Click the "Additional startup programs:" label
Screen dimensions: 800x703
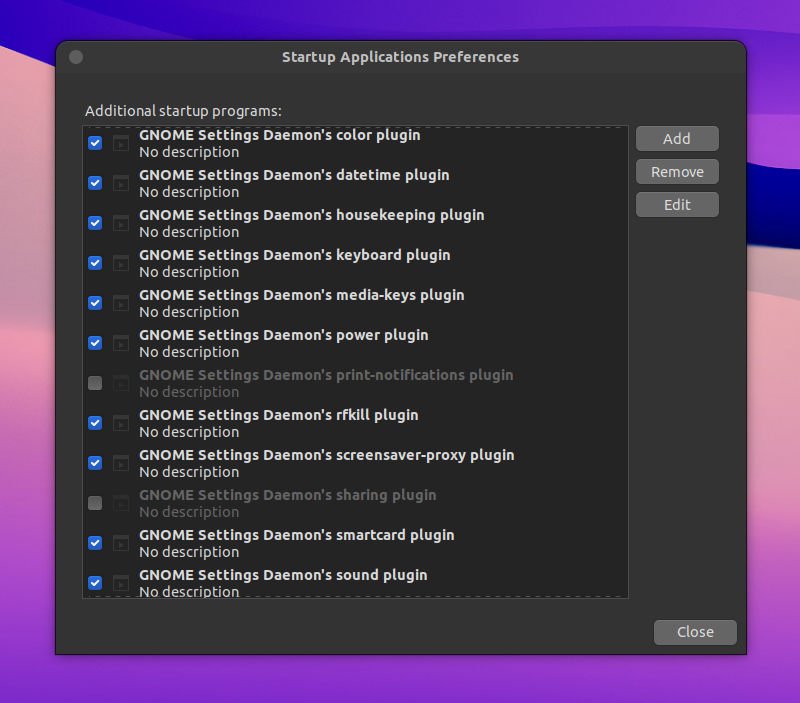tap(183, 111)
